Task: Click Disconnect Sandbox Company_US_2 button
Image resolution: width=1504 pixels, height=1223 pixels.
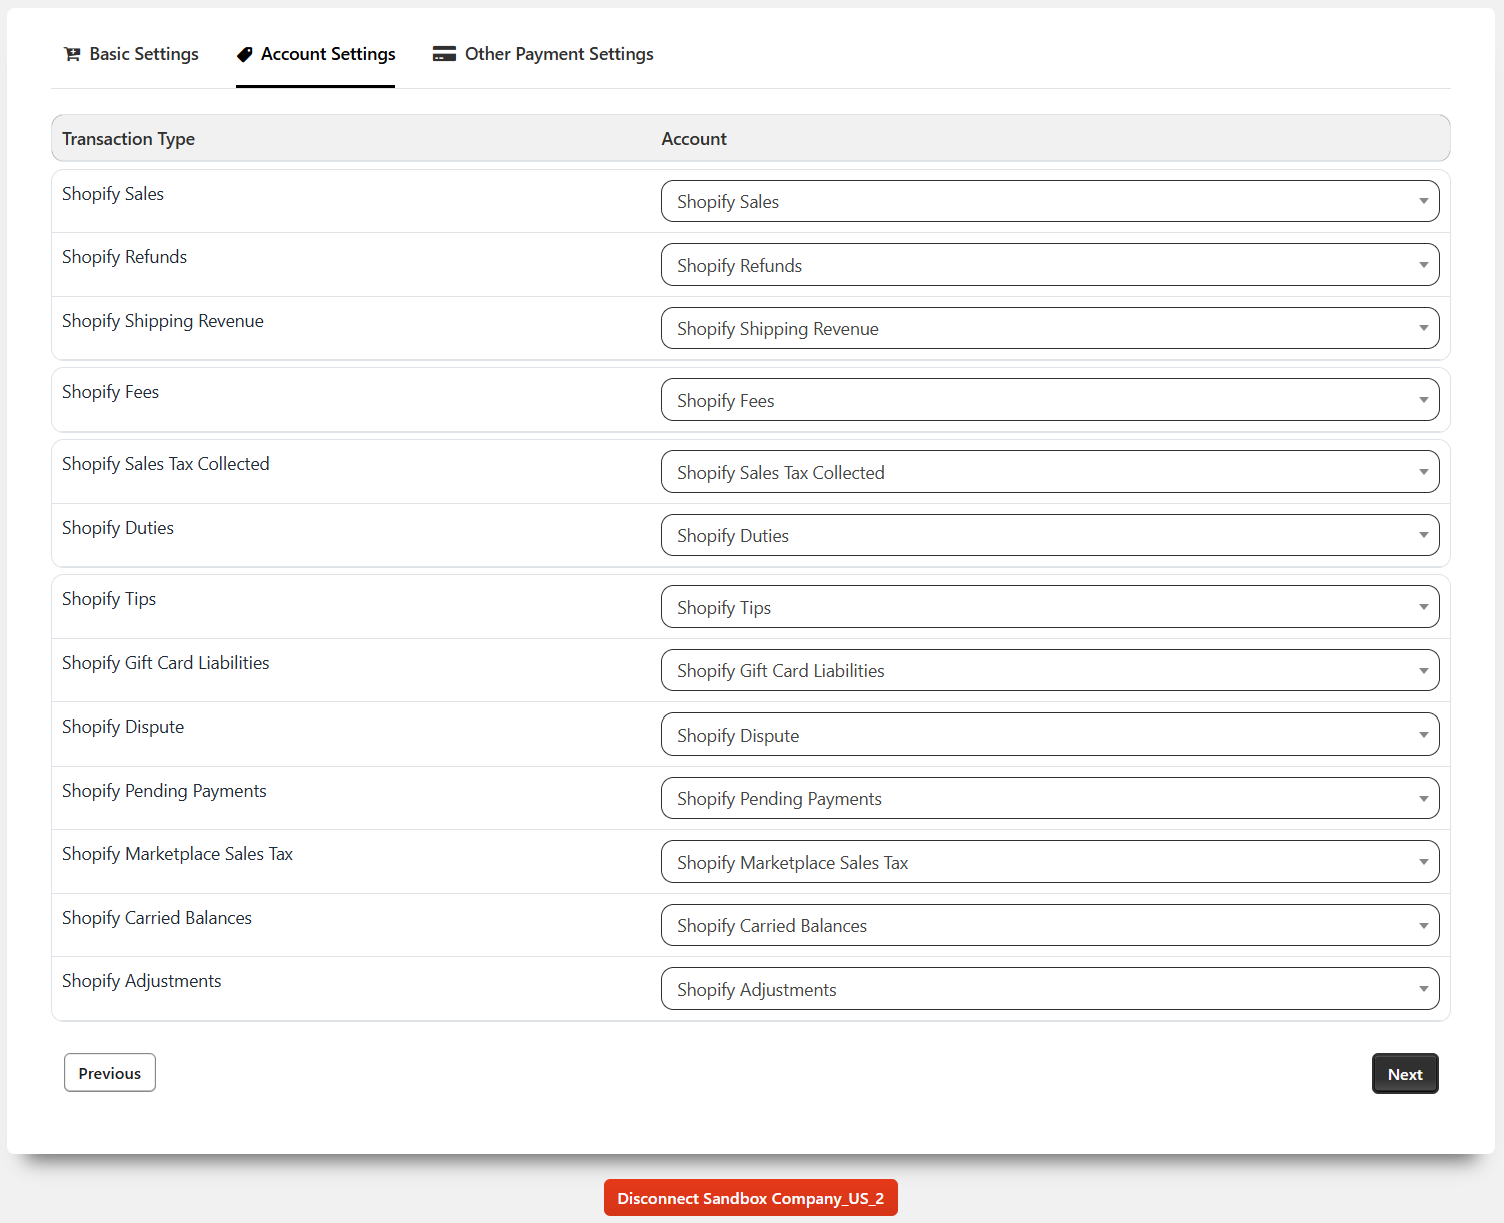Action: (751, 1198)
